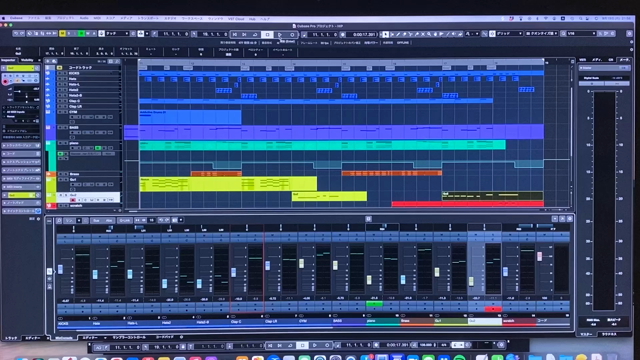This screenshot has height=360, width=640.
Task: Select the Object Selection arrow tool
Action: [386, 34]
